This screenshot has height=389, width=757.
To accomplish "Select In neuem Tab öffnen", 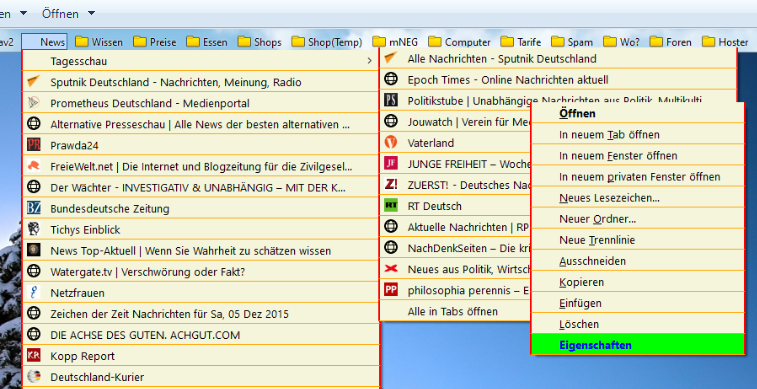I will coord(638,134).
